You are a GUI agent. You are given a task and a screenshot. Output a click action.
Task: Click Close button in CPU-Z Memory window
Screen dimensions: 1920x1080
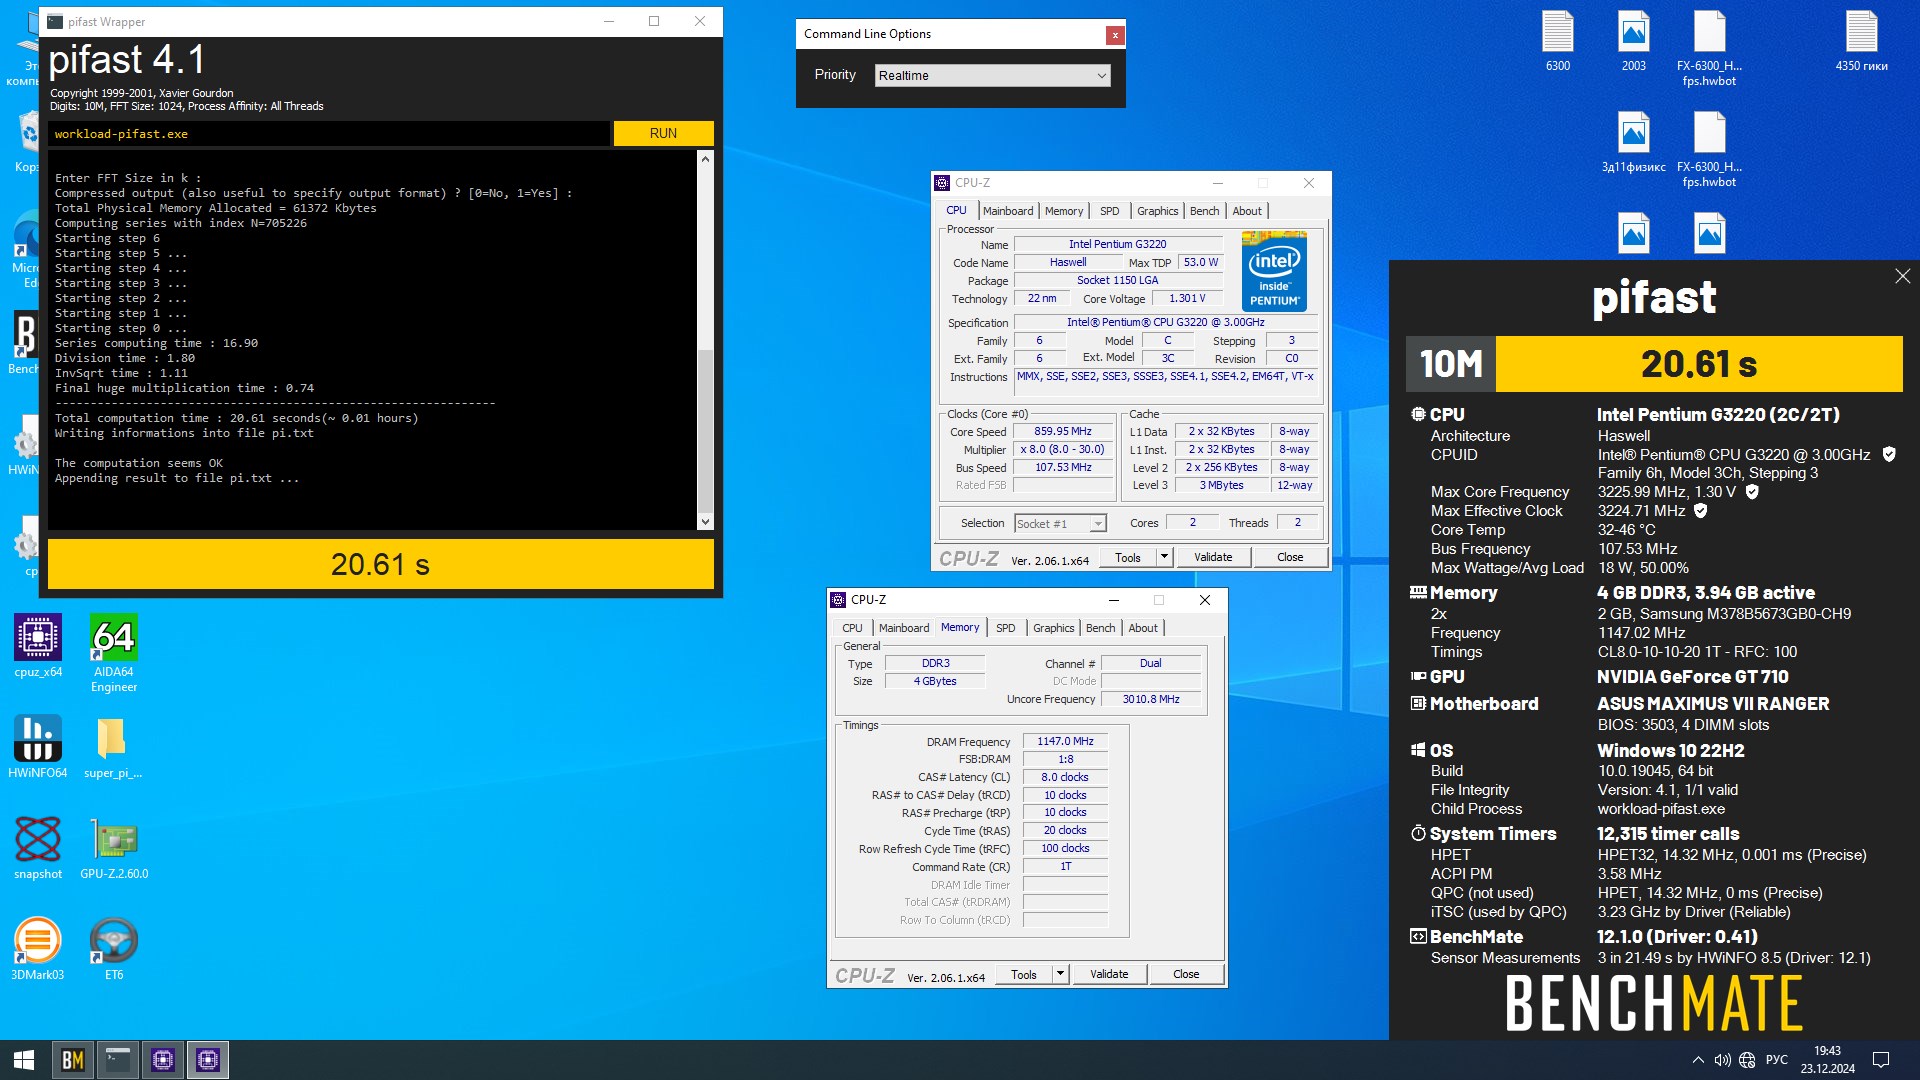click(1186, 974)
